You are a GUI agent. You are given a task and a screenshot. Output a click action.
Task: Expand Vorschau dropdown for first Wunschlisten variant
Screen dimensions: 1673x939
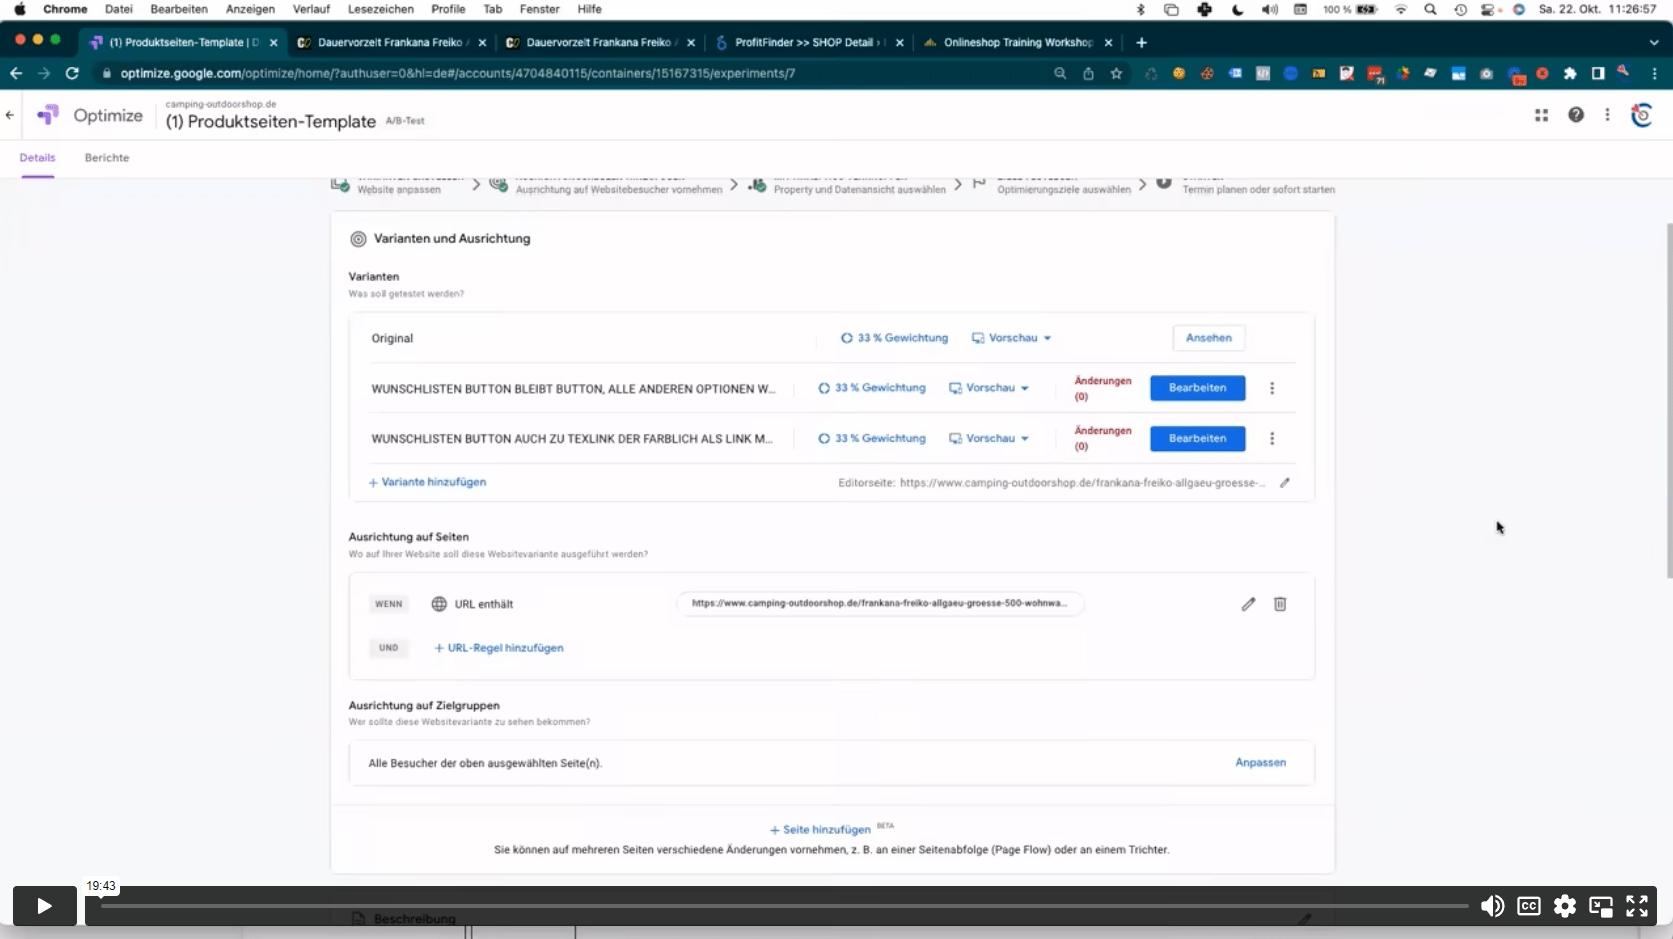tap(989, 388)
